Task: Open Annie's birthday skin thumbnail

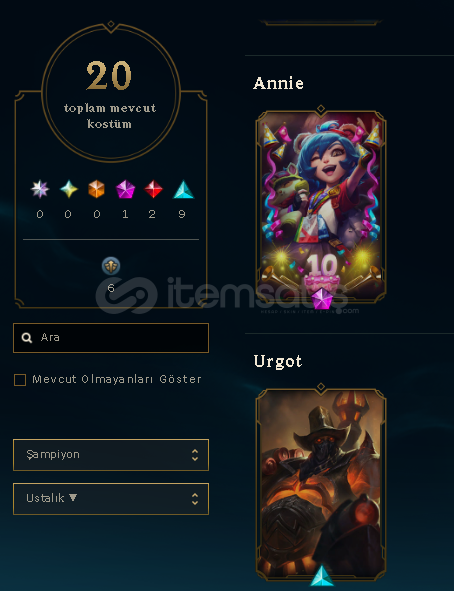Action: pyautogui.click(x=321, y=206)
